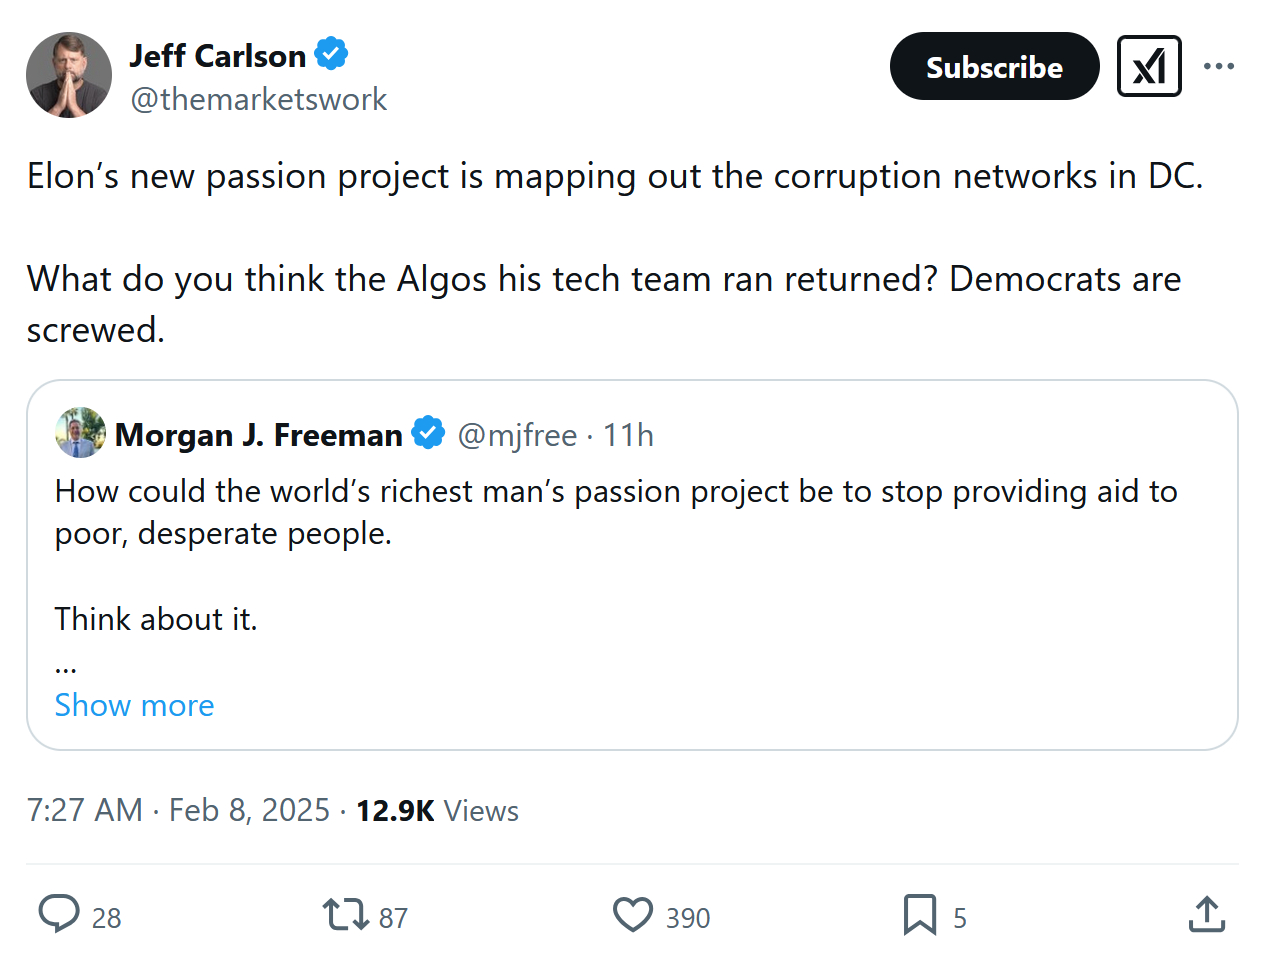The height and width of the screenshot is (956, 1266).
Task: Click the 7:27 AM Feb 8, 2025 timestamp
Action: click(x=178, y=810)
